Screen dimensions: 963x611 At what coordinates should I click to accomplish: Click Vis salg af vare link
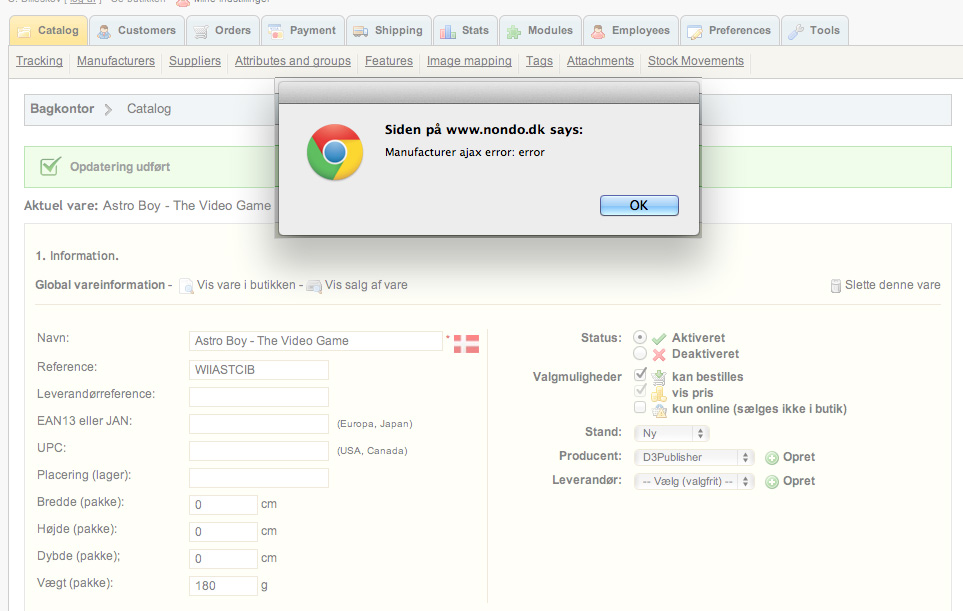(x=366, y=285)
